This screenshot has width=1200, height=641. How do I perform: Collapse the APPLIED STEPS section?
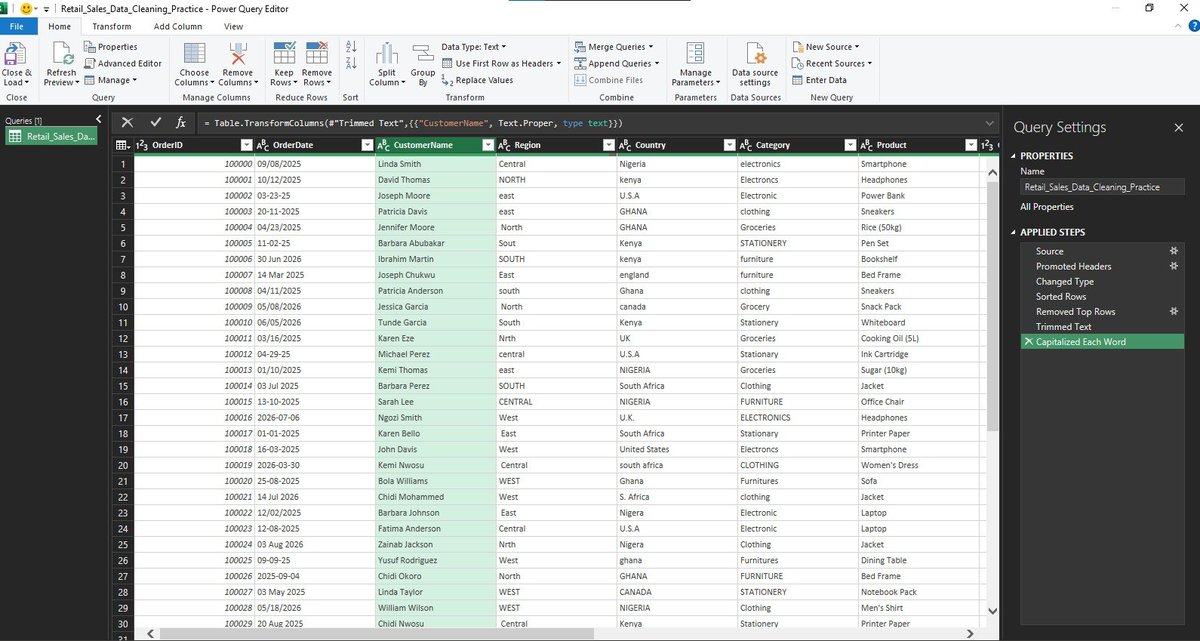(x=1013, y=232)
